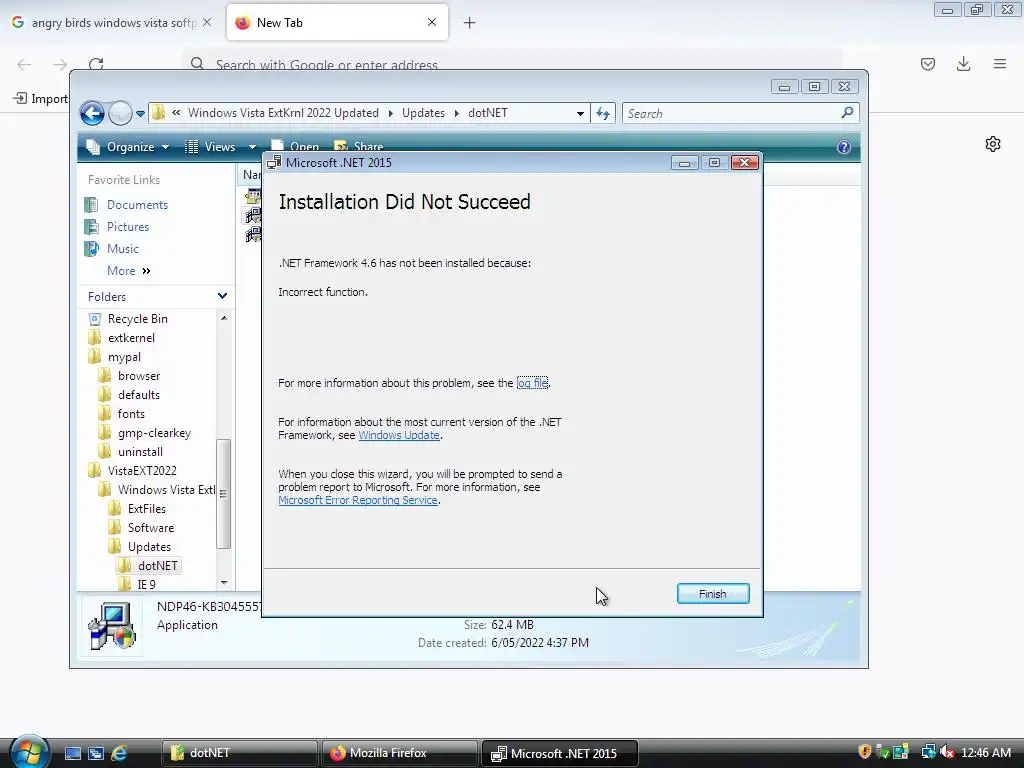
Task: Click the folder tree scroll up arrow
Action: (x=224, y=318)
